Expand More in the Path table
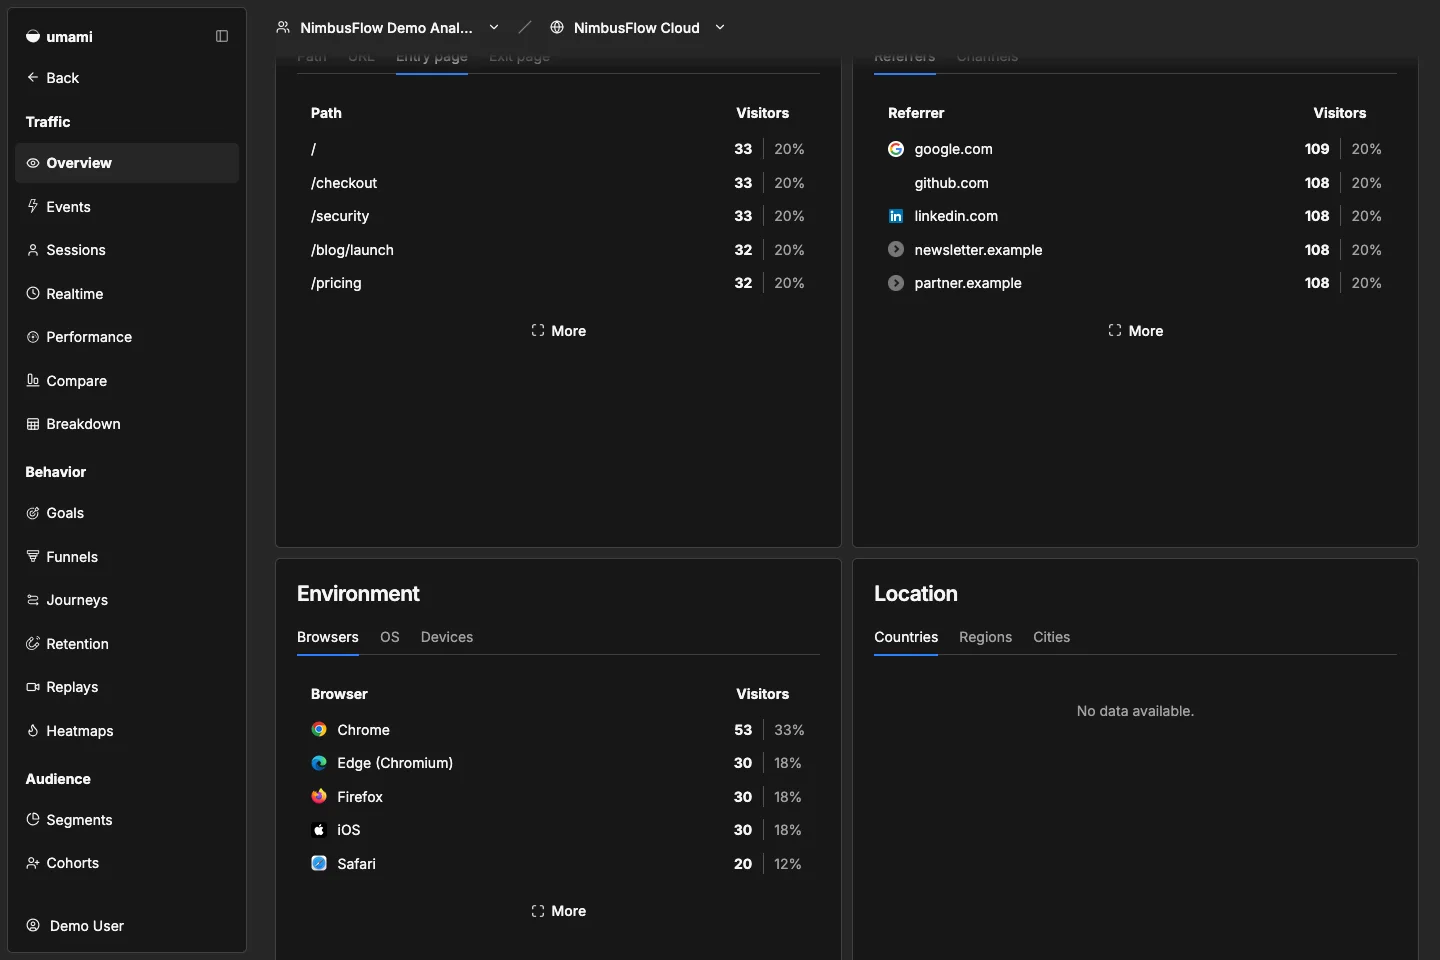 [x=558, y=331]
